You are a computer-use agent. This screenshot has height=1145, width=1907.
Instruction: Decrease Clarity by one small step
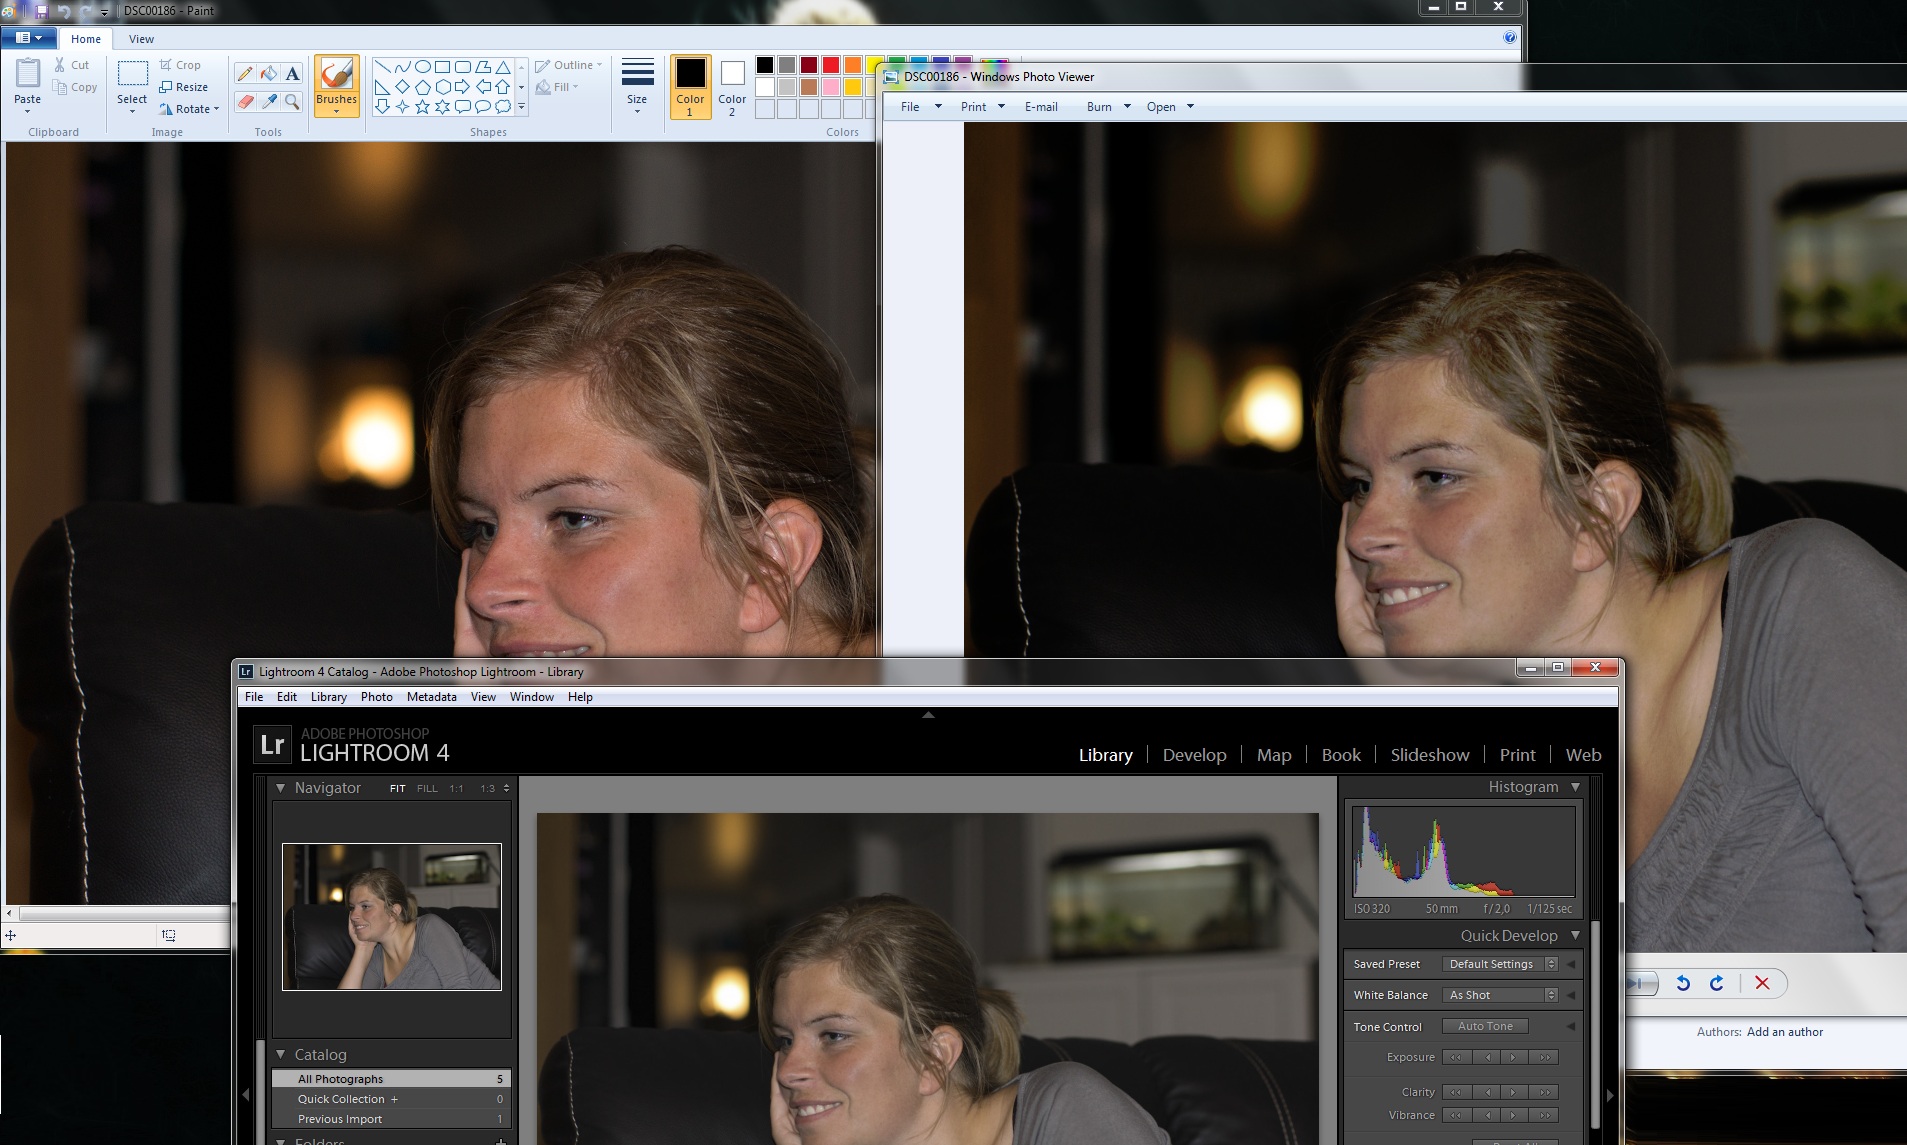point(1485,1092)
